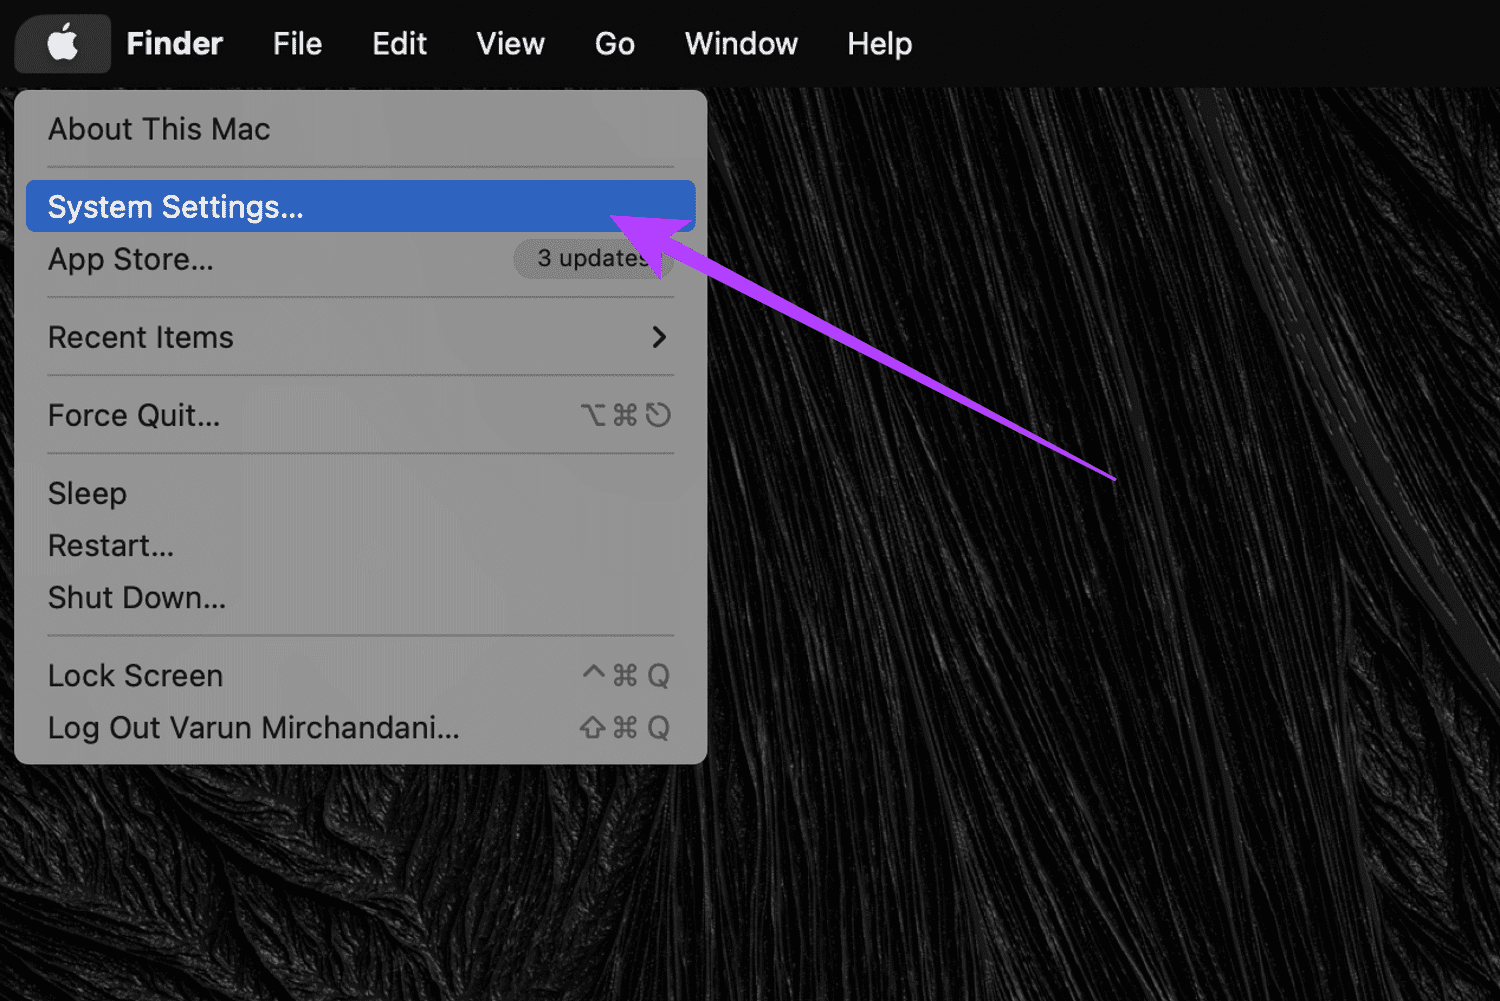Open the Force Quit dialog
Viewport: 1500px width, 1001px height.
(x=134, y=416)
